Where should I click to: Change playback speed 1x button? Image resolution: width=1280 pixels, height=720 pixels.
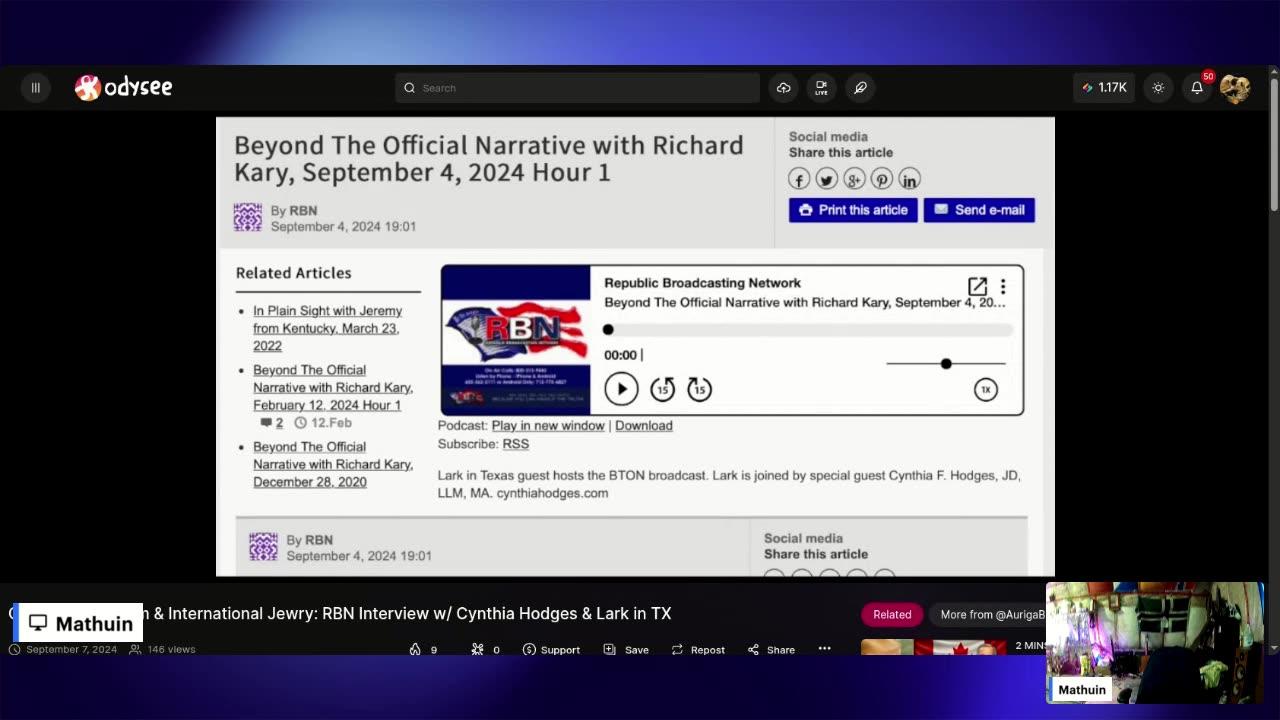coord(986,390)
